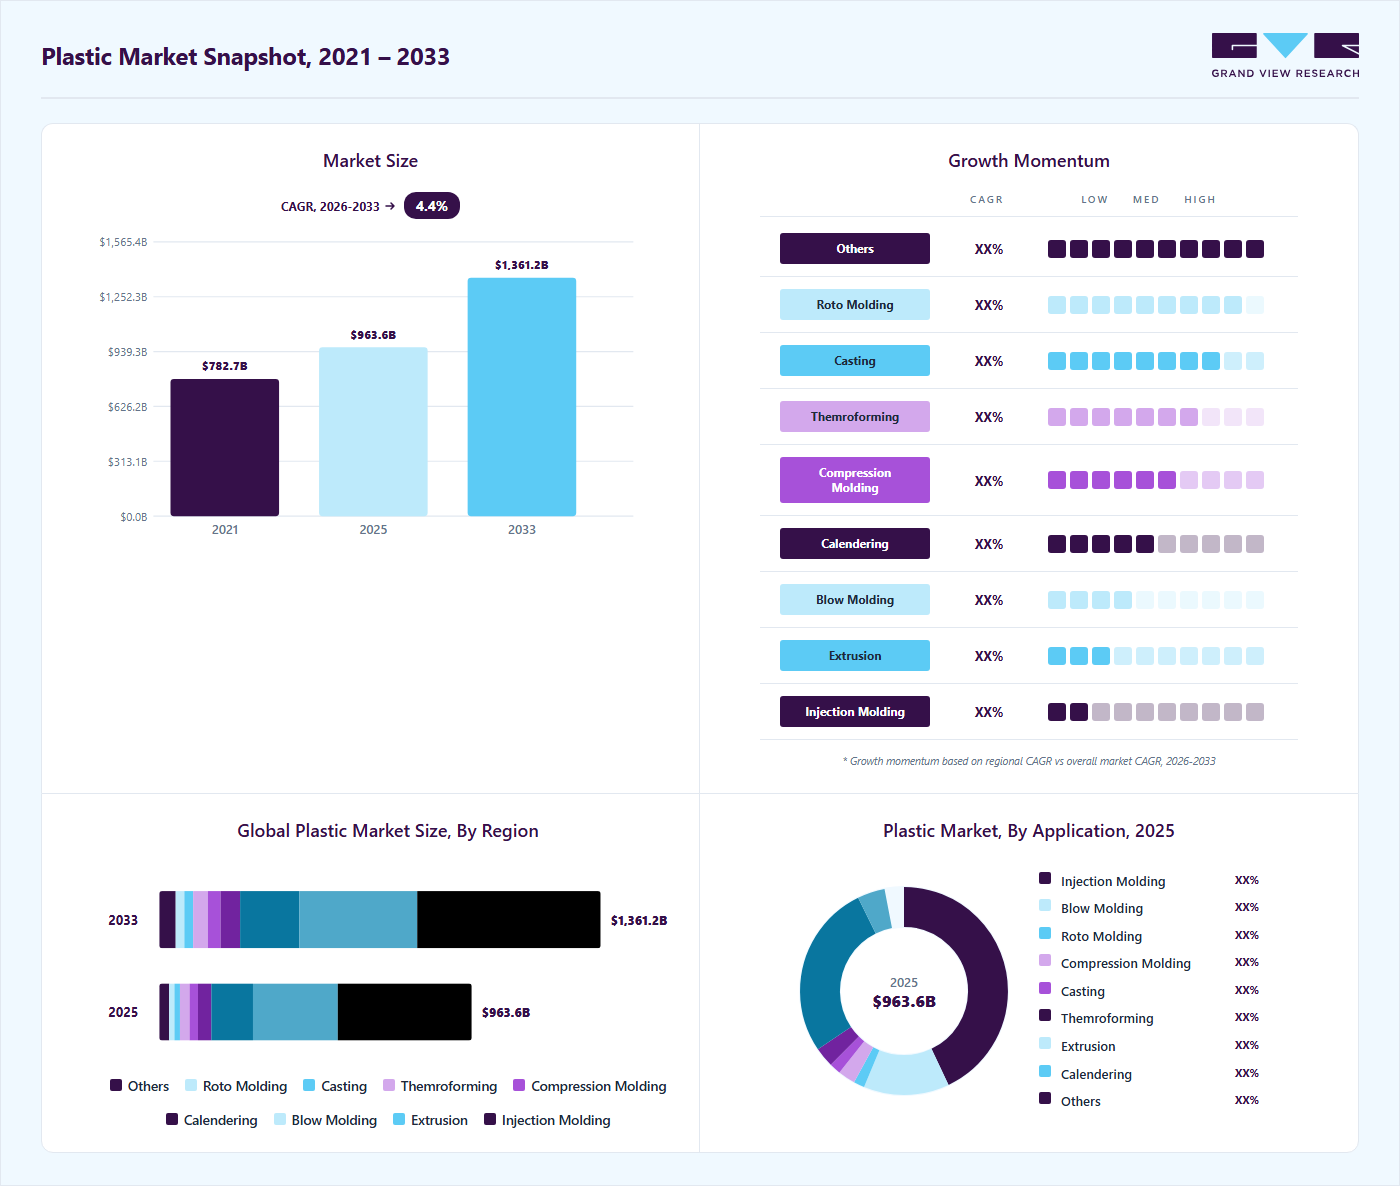1400x1187 pixels.
Task: Click the Injection Molding row momentum indicator
Action: point(1156,712)
